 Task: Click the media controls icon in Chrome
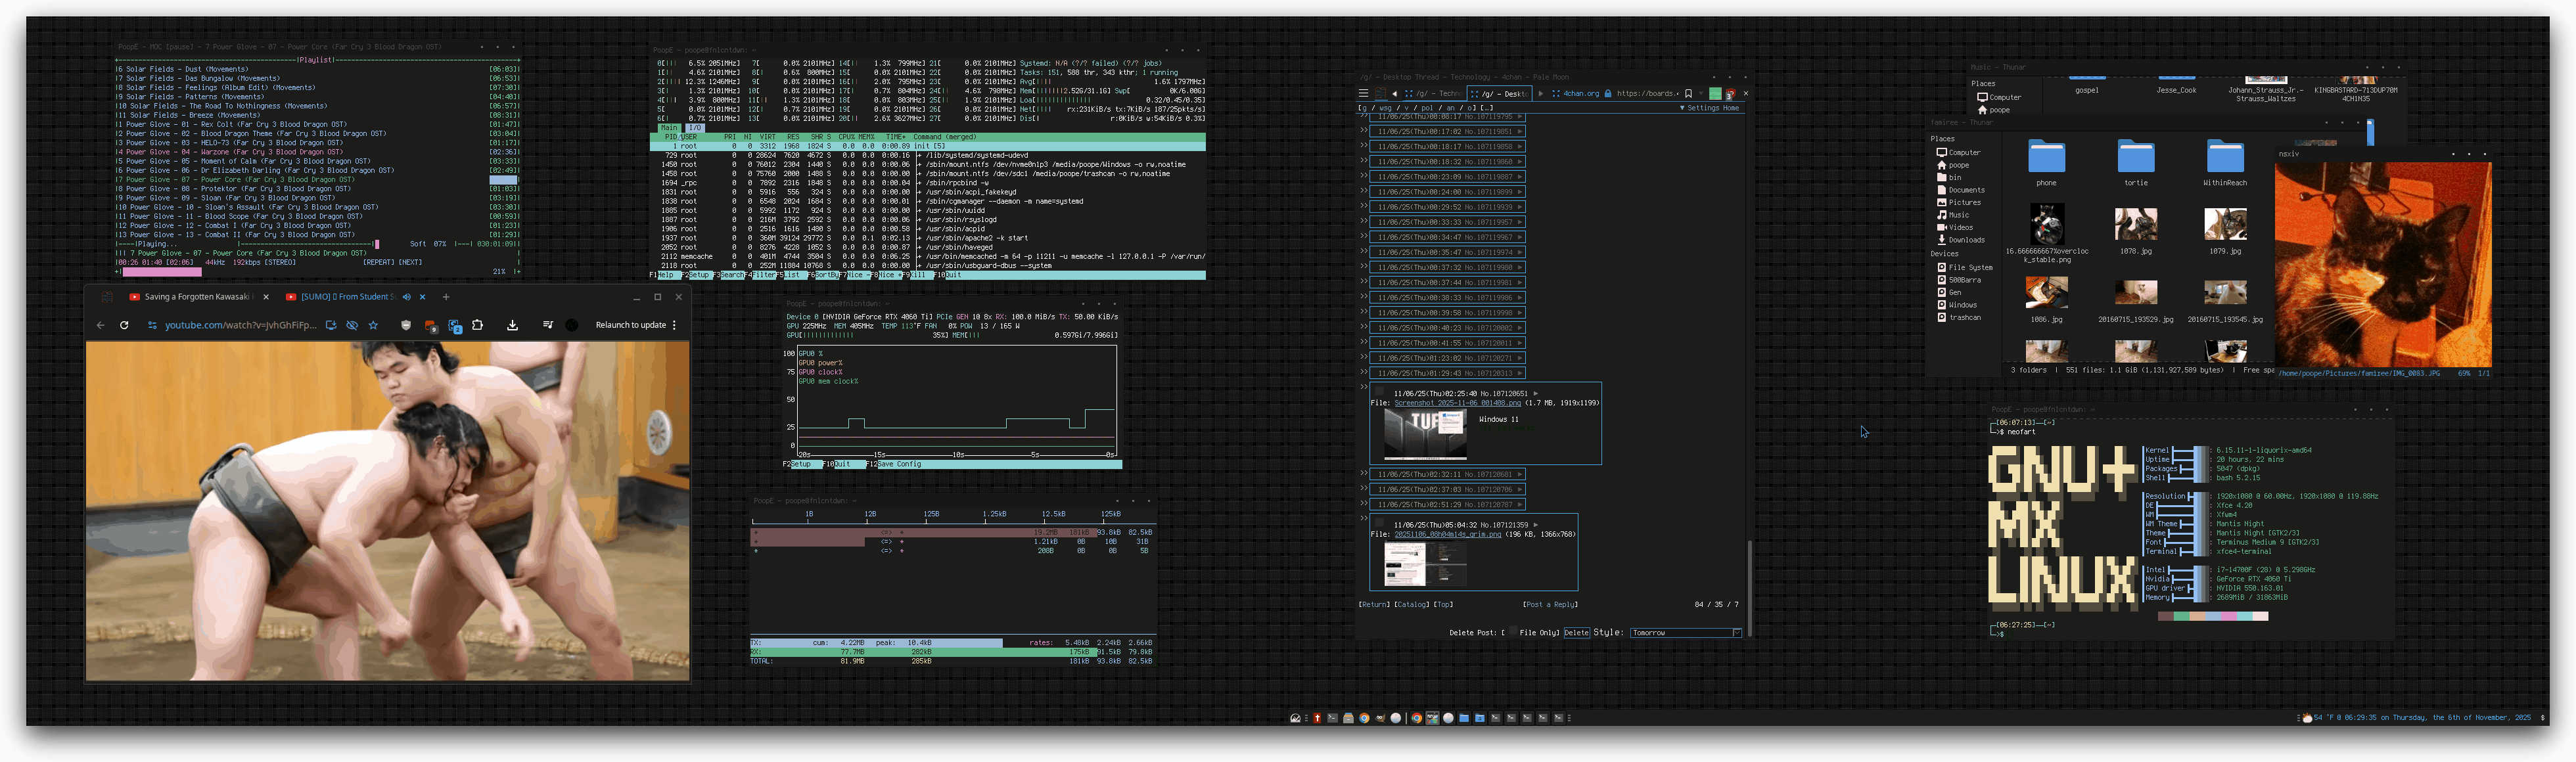(547, 325)
